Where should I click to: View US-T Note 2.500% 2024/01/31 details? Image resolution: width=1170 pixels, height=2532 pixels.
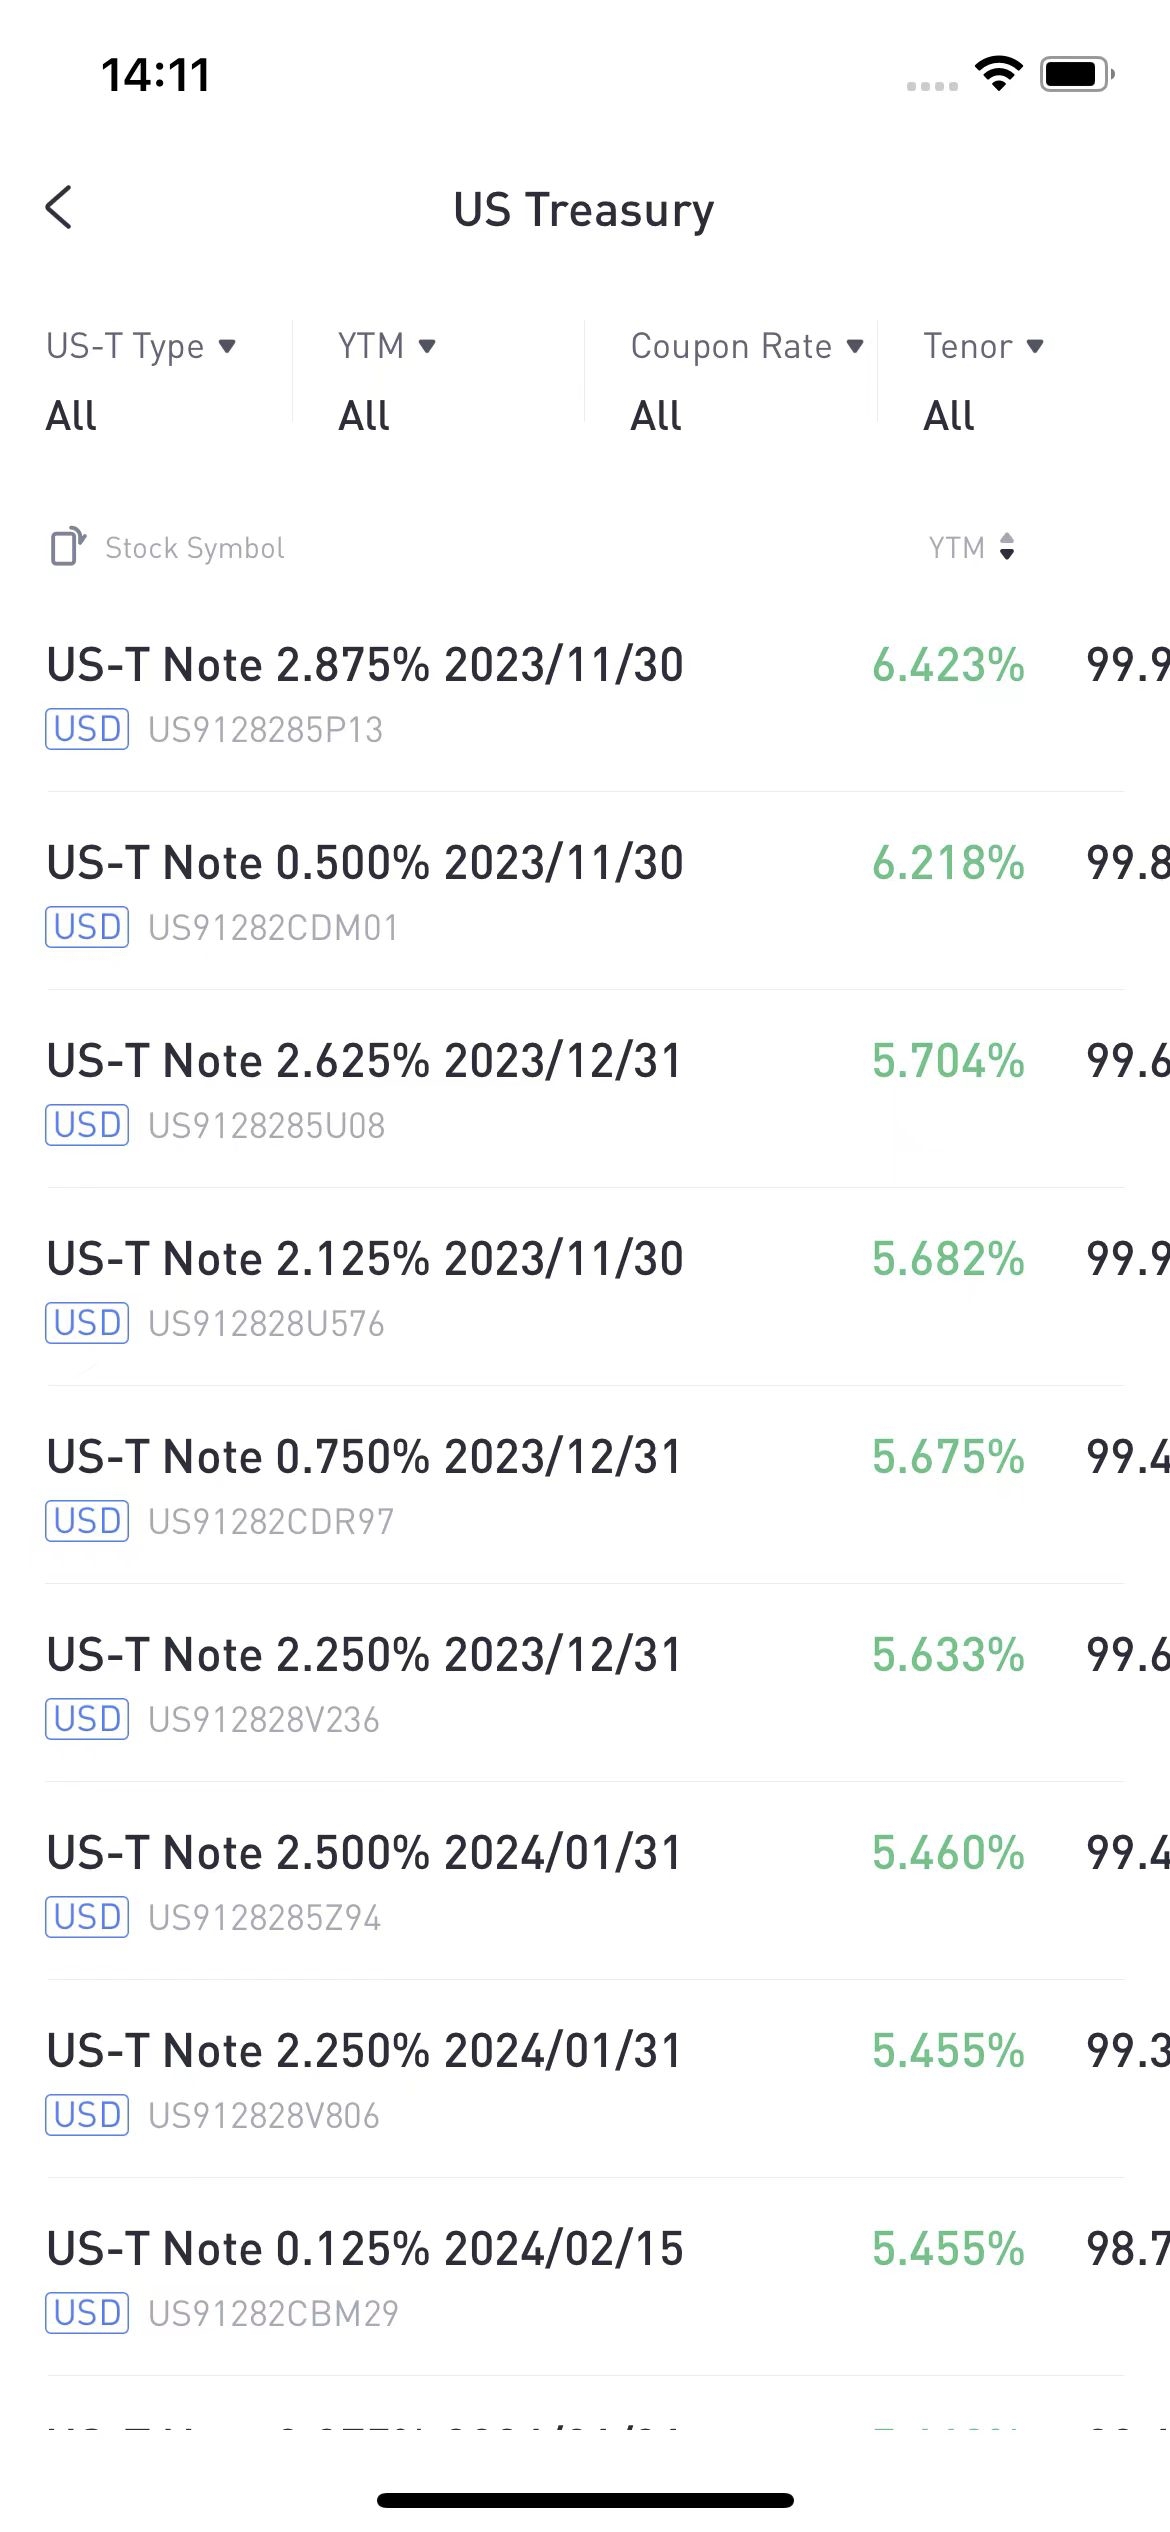pos(365,1853)
